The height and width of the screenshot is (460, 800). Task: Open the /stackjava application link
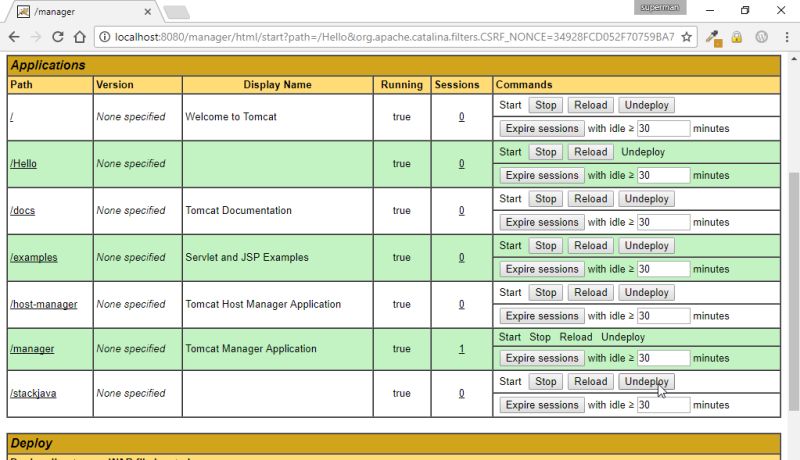pos(33,393)
